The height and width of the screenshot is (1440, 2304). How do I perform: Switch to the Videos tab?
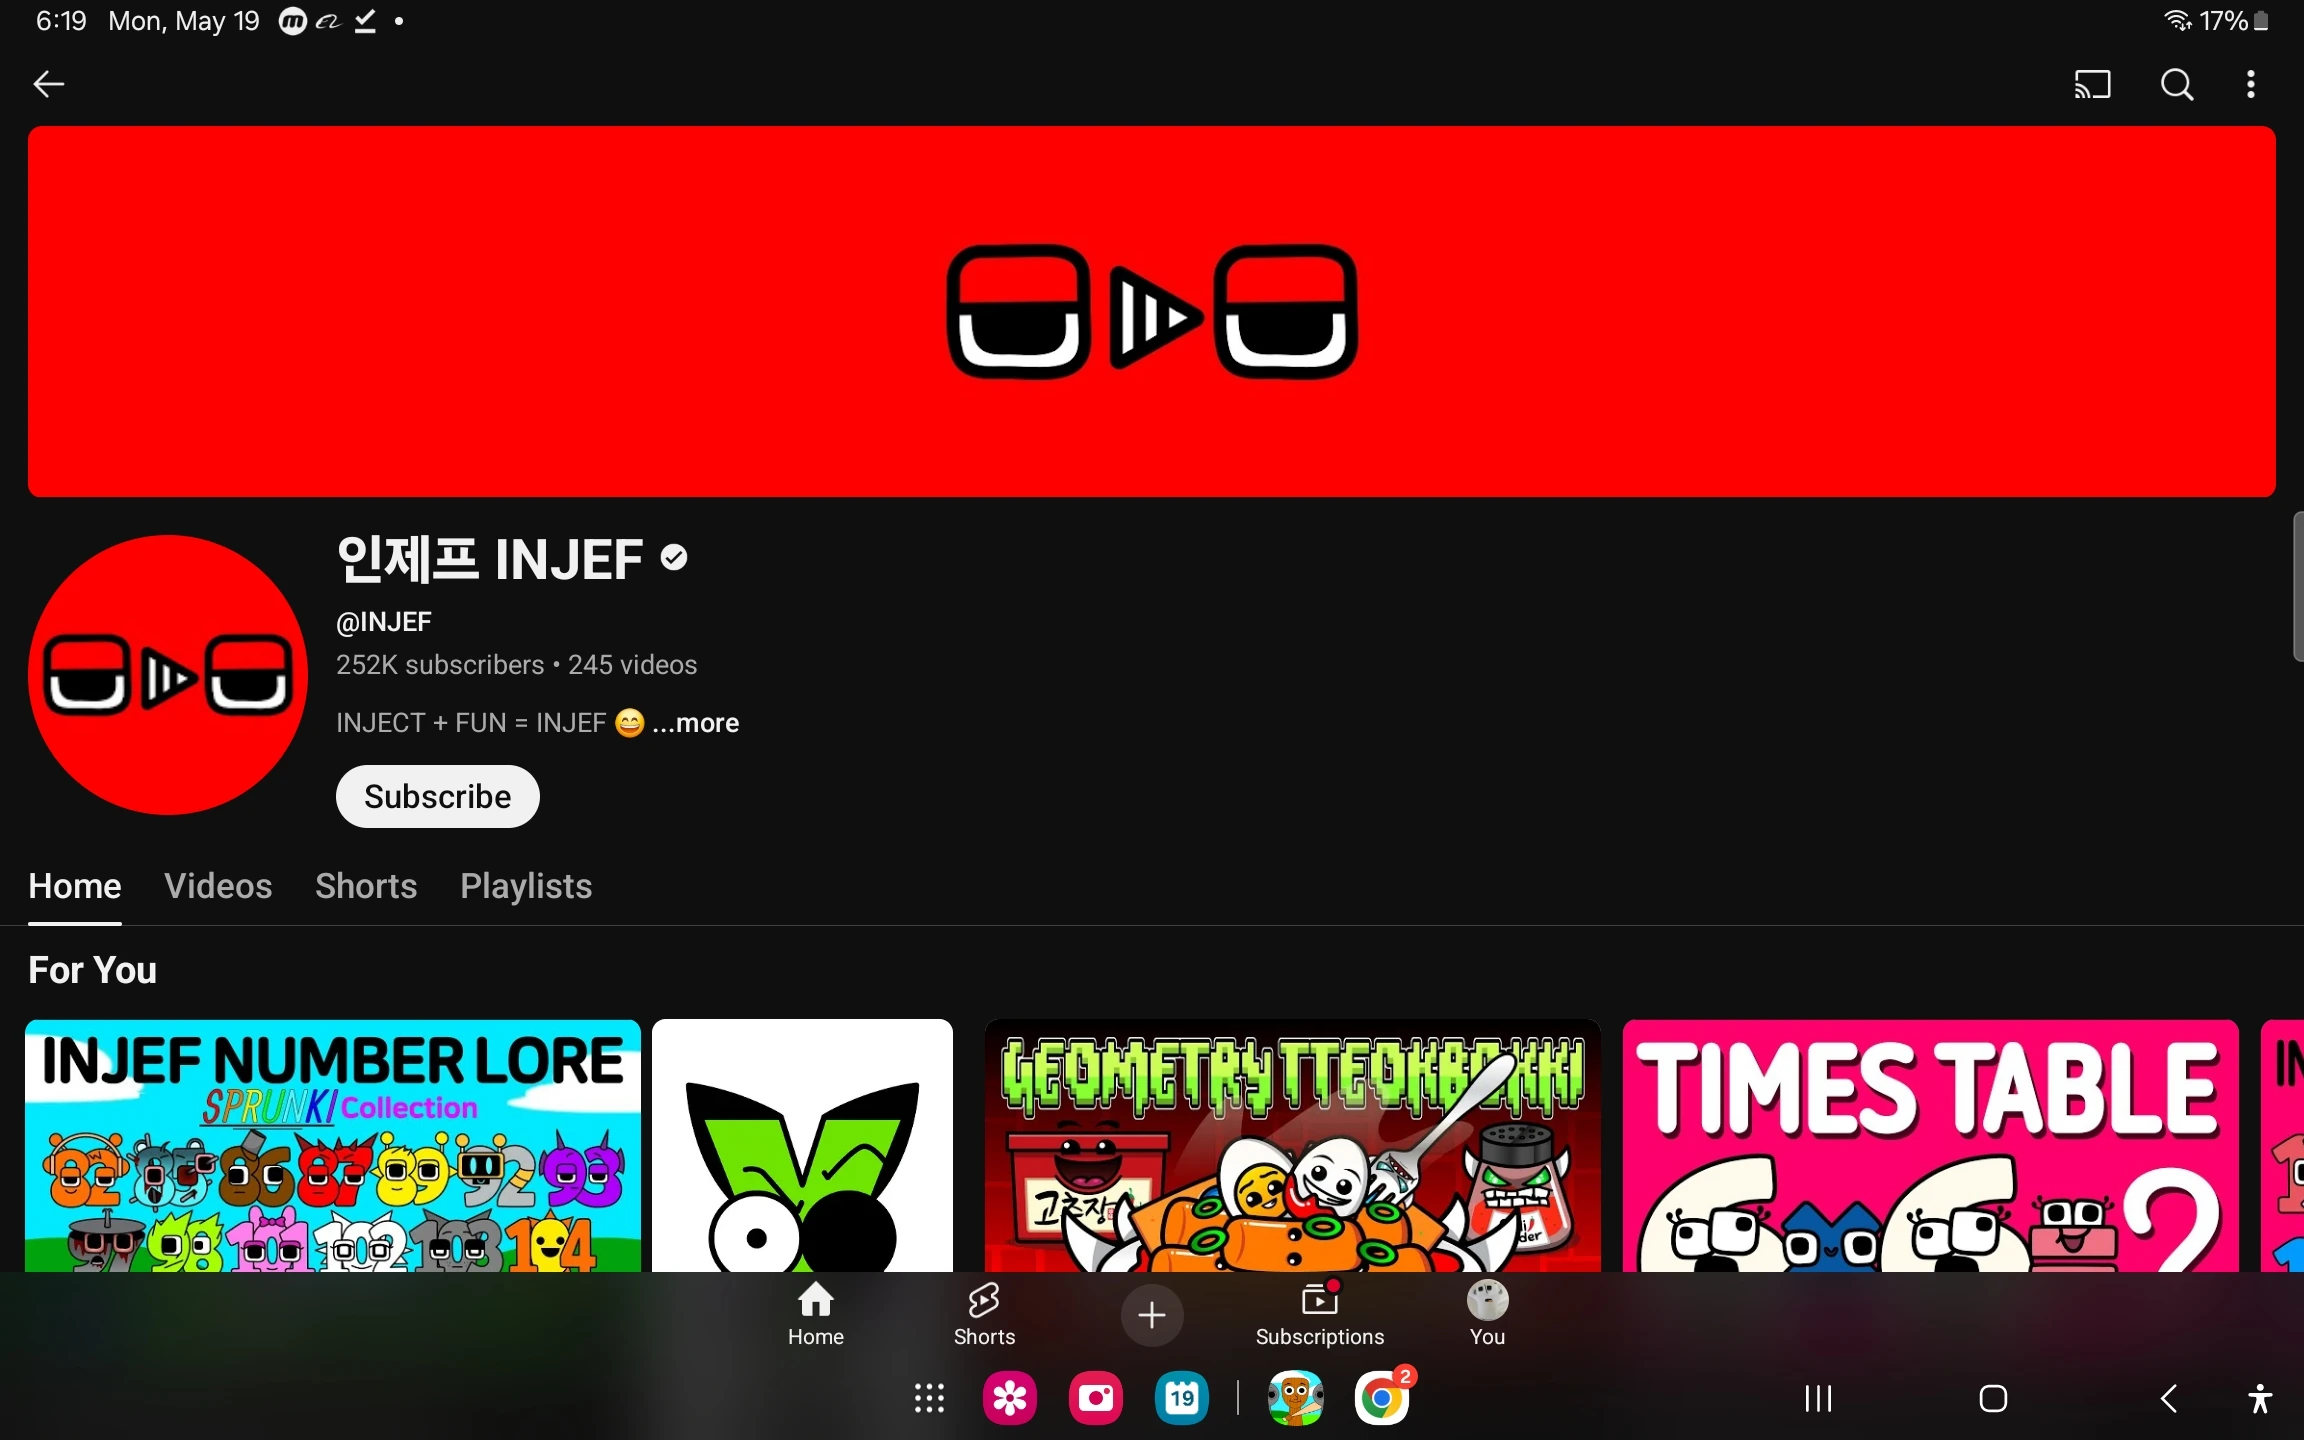click(218, 886)
